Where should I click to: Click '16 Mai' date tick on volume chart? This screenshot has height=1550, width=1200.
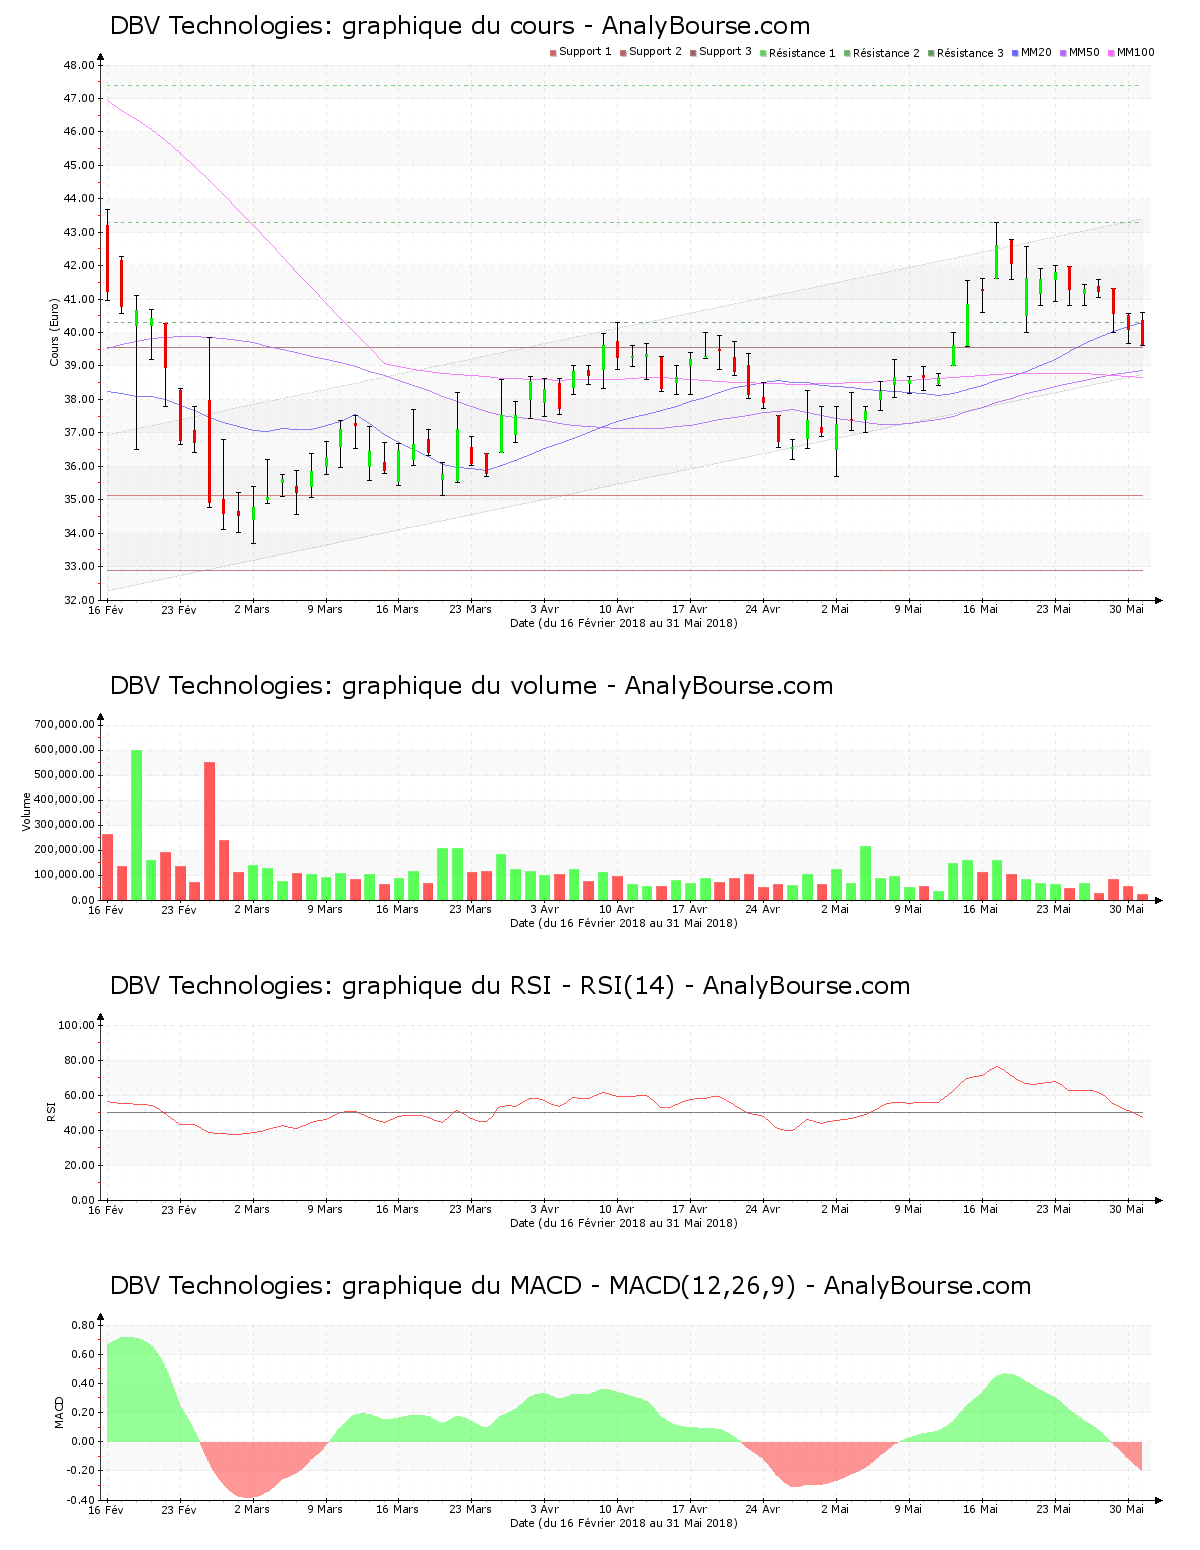[981, 909]
